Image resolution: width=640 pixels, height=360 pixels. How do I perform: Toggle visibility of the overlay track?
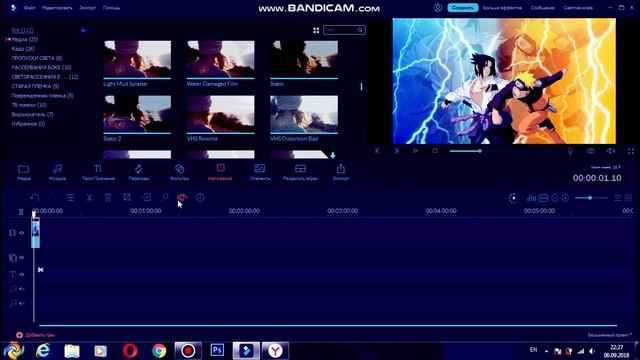22,258
